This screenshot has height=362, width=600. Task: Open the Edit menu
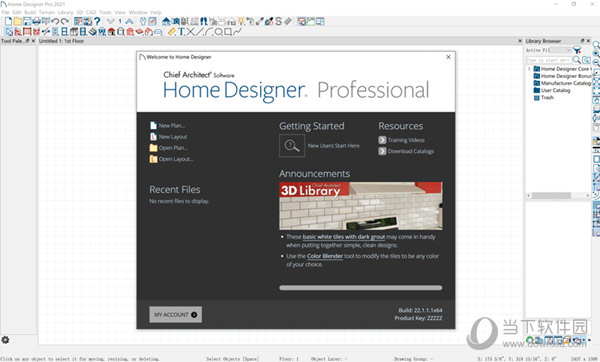pyautogui.click(x=17, y=12)
